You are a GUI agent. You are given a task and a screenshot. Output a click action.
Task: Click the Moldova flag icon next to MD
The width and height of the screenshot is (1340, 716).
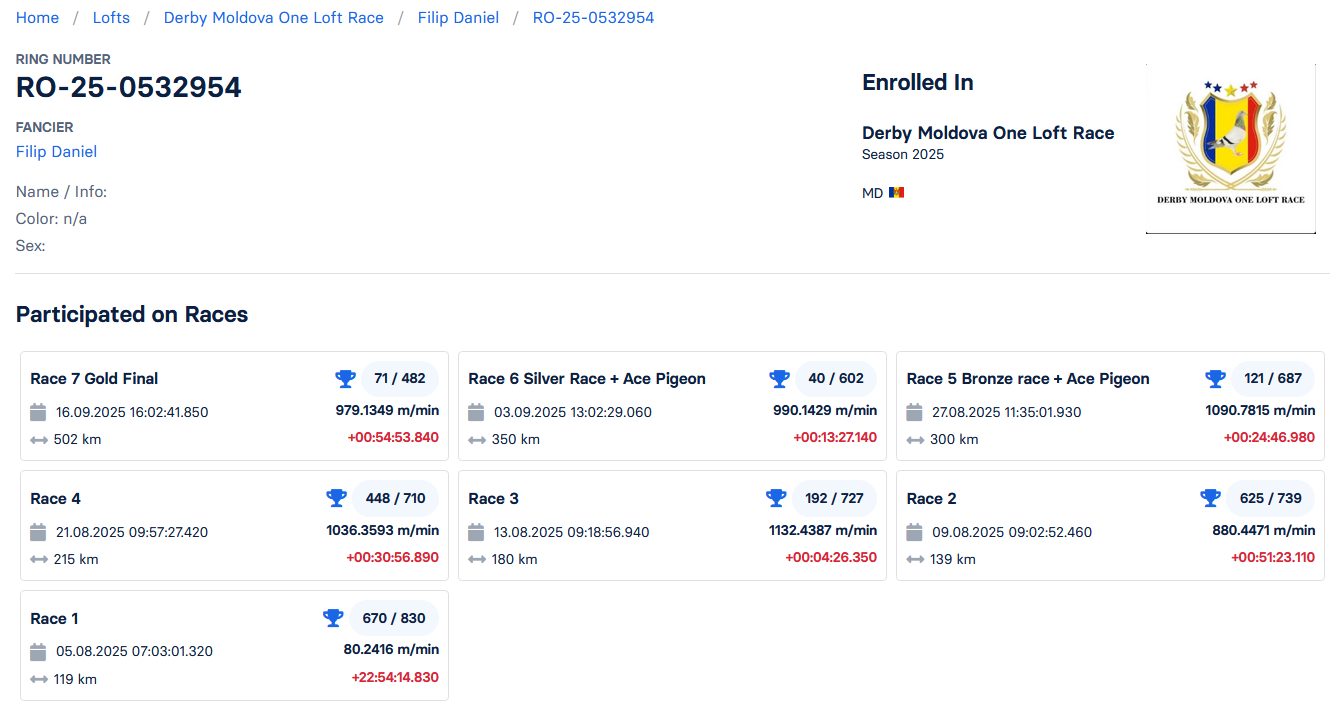(x=896, y=193)
